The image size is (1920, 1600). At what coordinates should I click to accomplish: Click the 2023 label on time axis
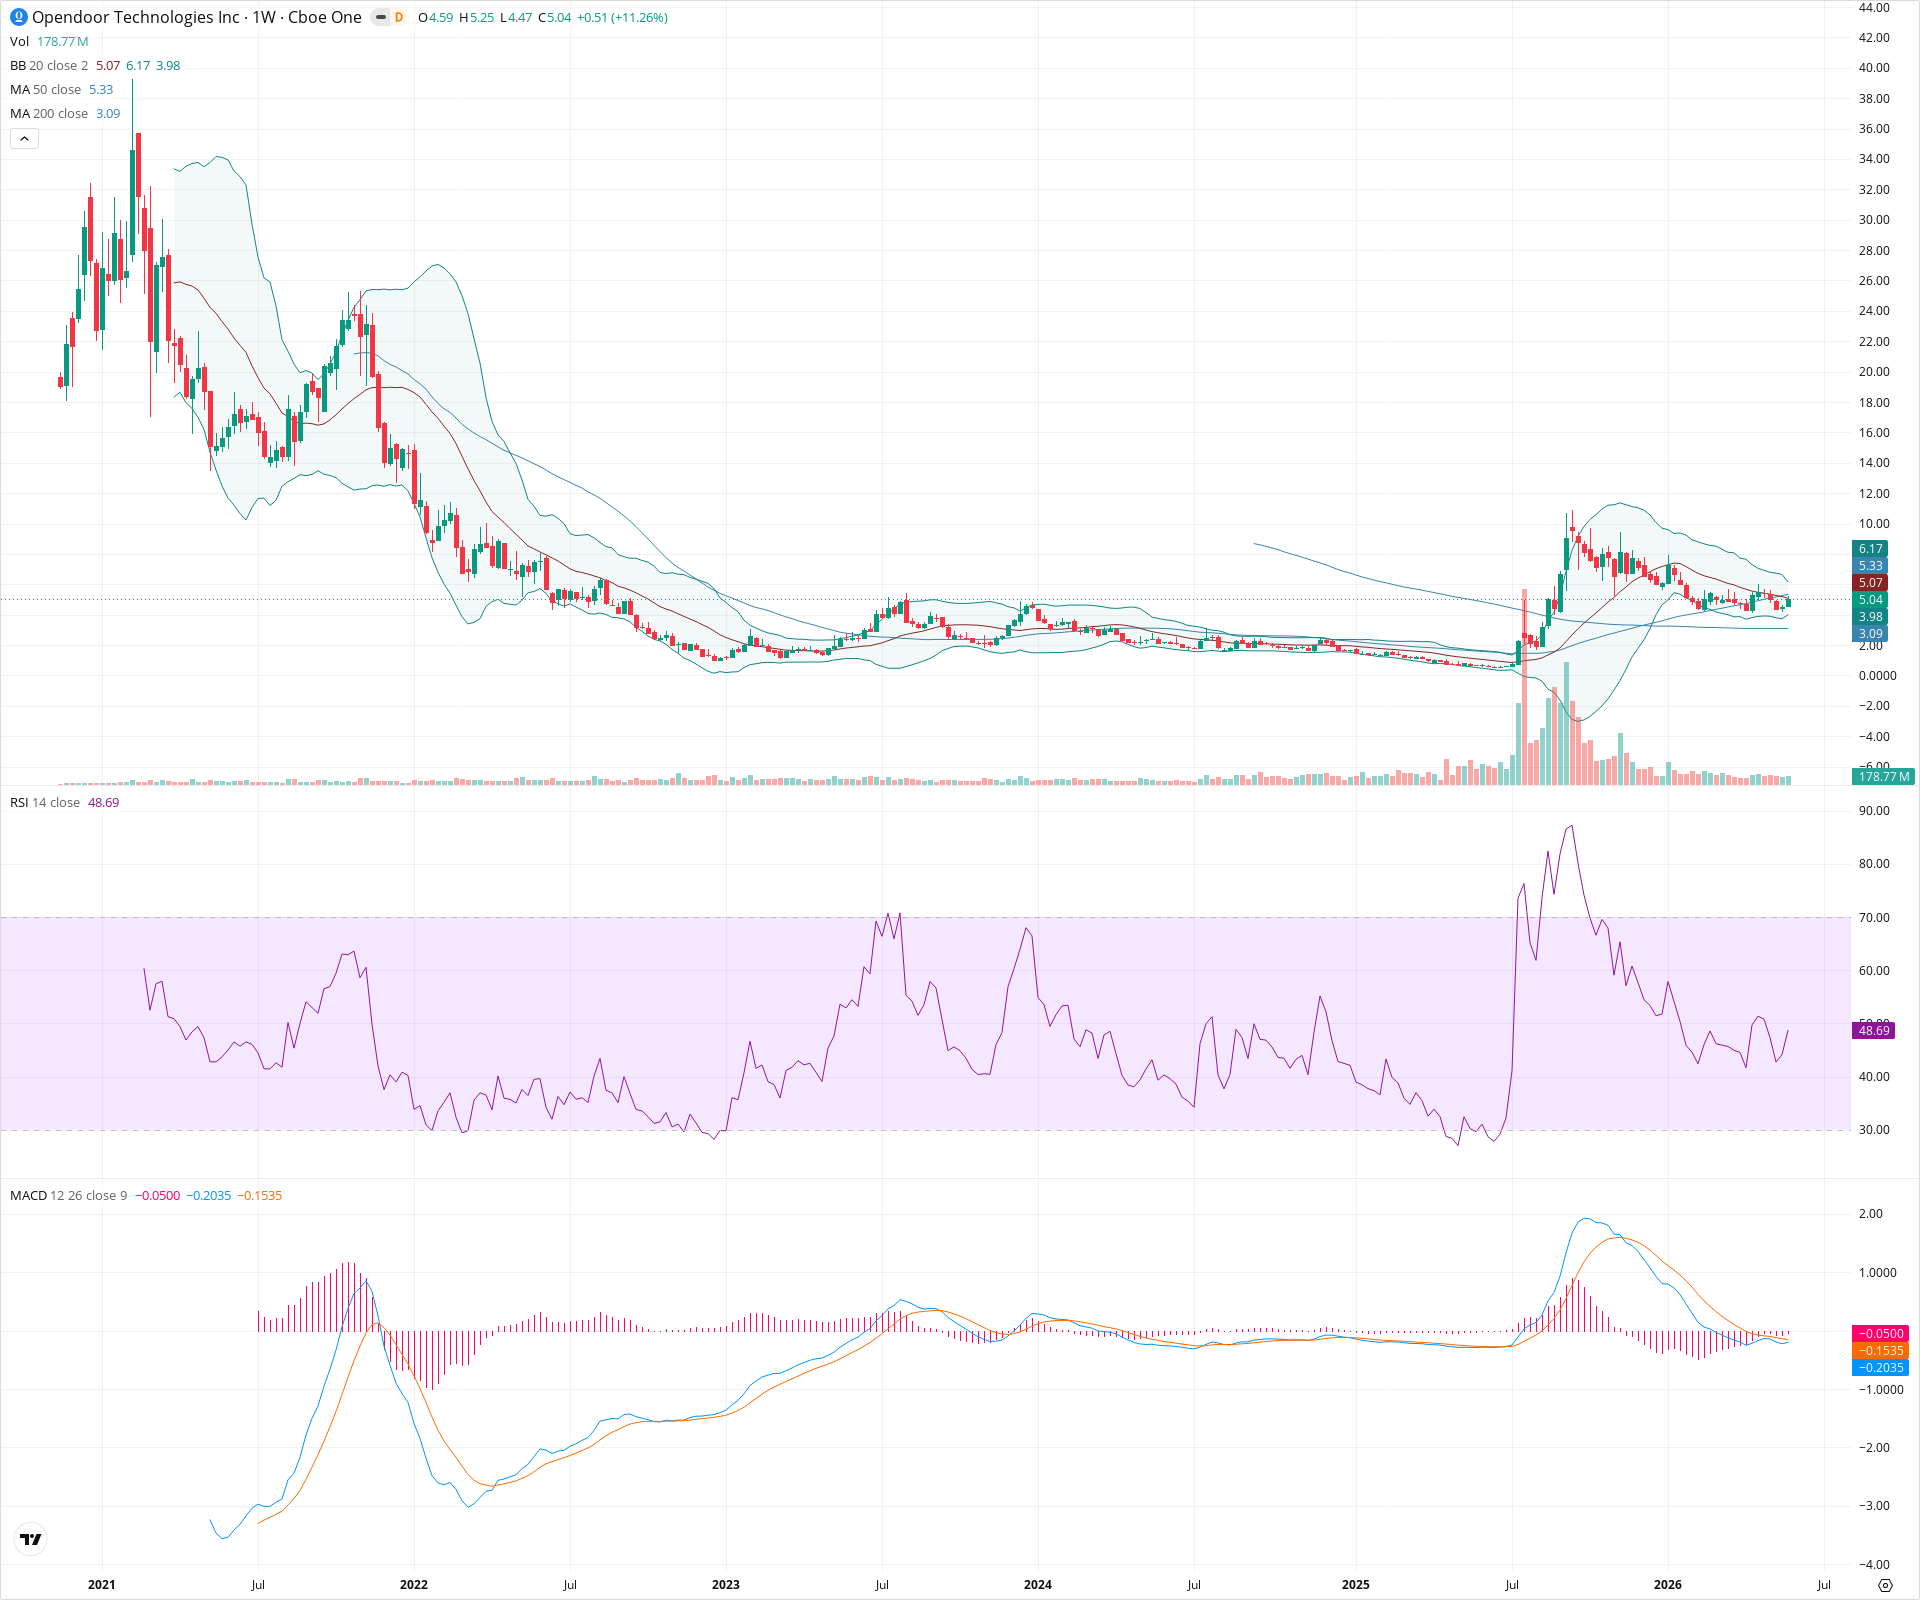click(725, 1584)
